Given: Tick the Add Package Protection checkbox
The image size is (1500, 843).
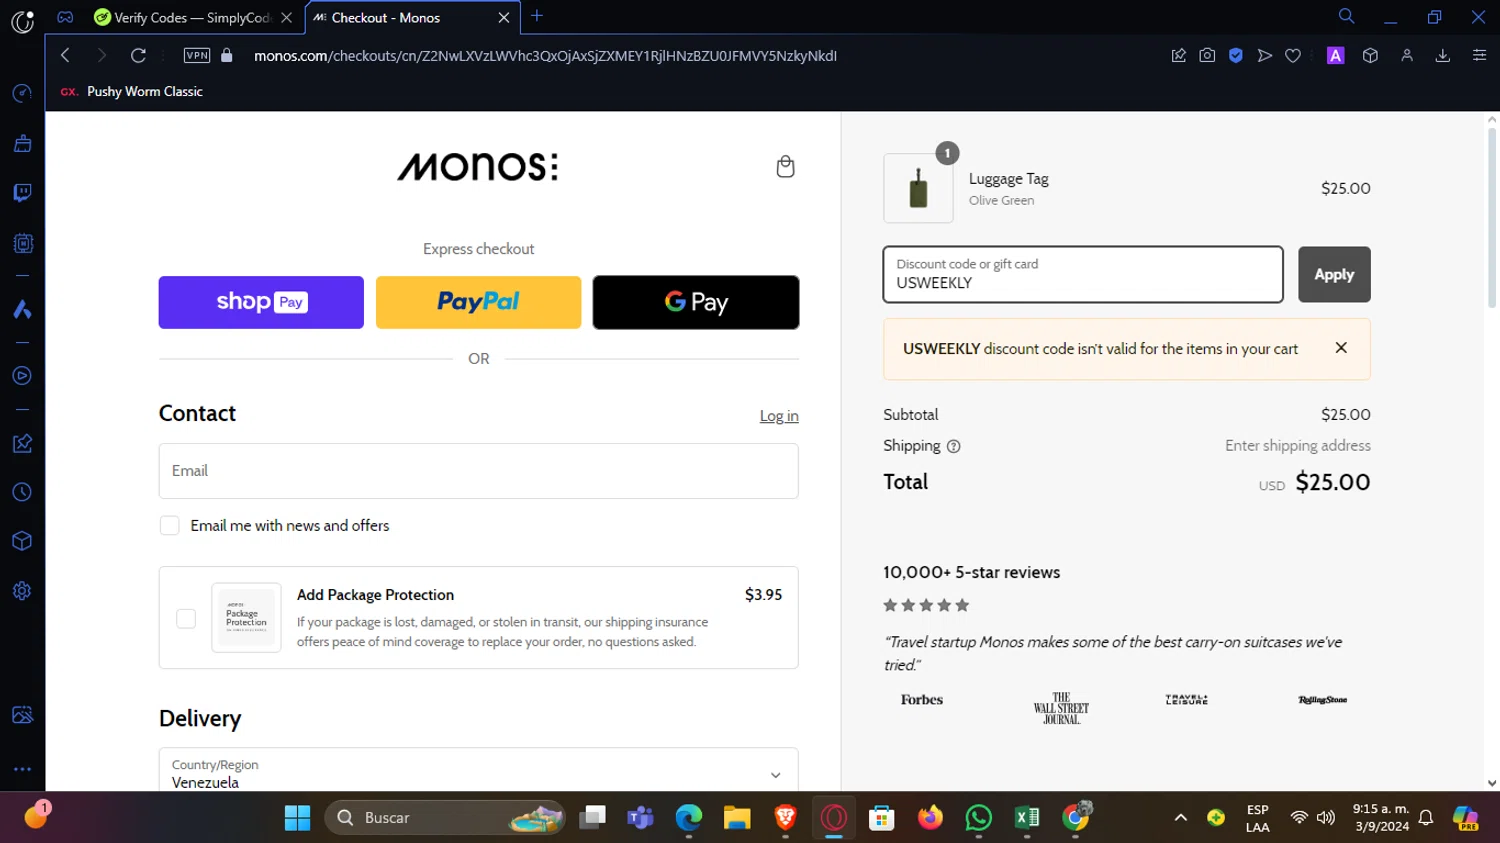Looking at the screenshot, I should [x=186, y=619].
